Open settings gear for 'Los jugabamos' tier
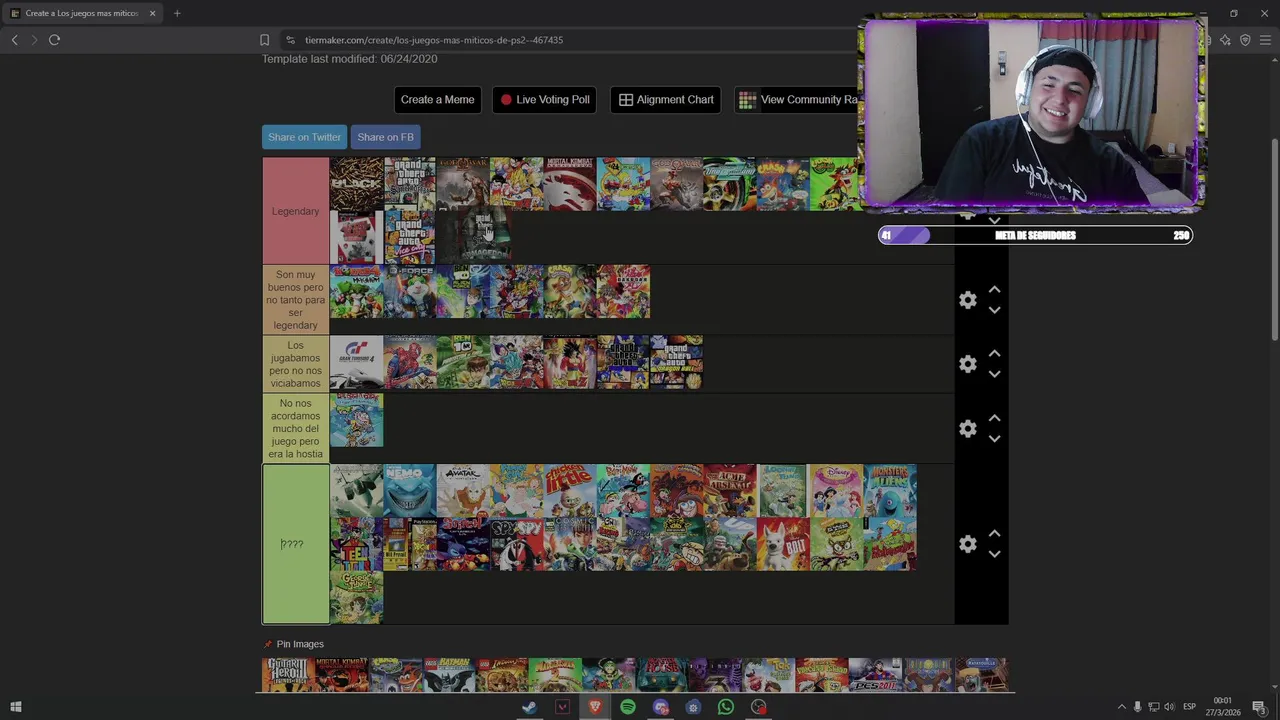Image resolution: width=1280 pixels, height=720 pixels. [967, 364]
